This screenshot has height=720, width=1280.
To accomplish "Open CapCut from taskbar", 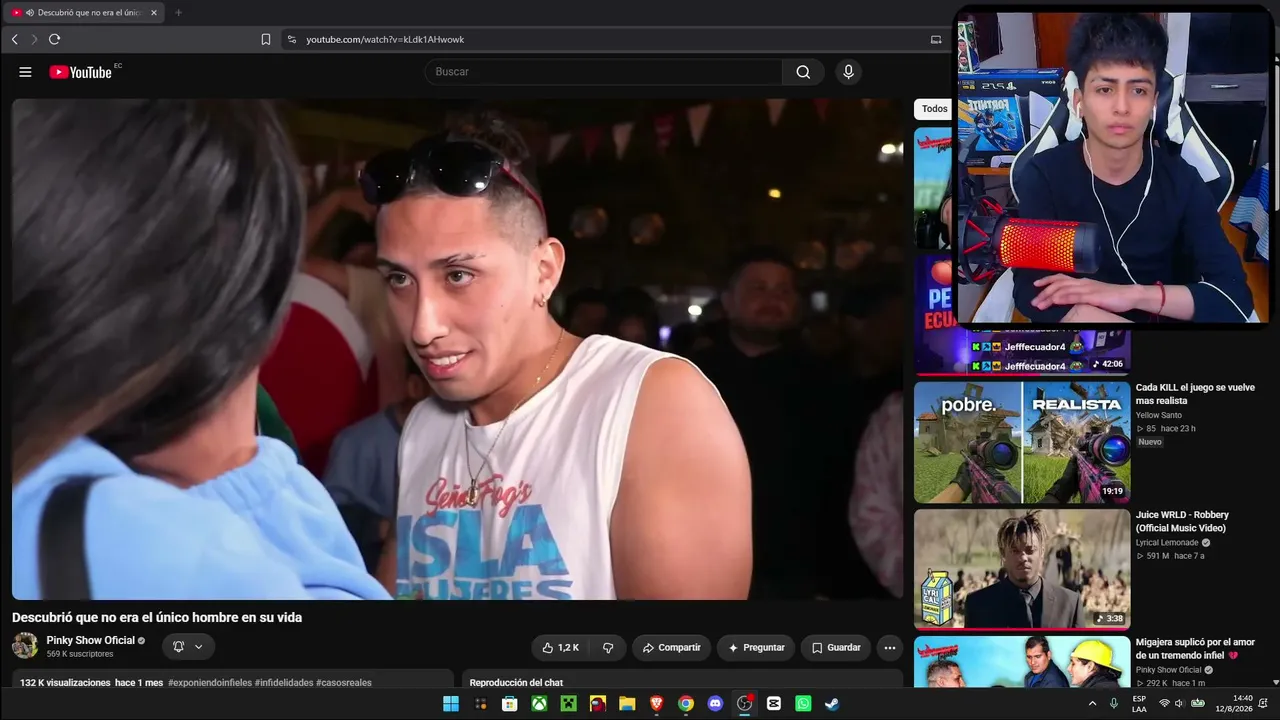I will click(x=774, y=704).
